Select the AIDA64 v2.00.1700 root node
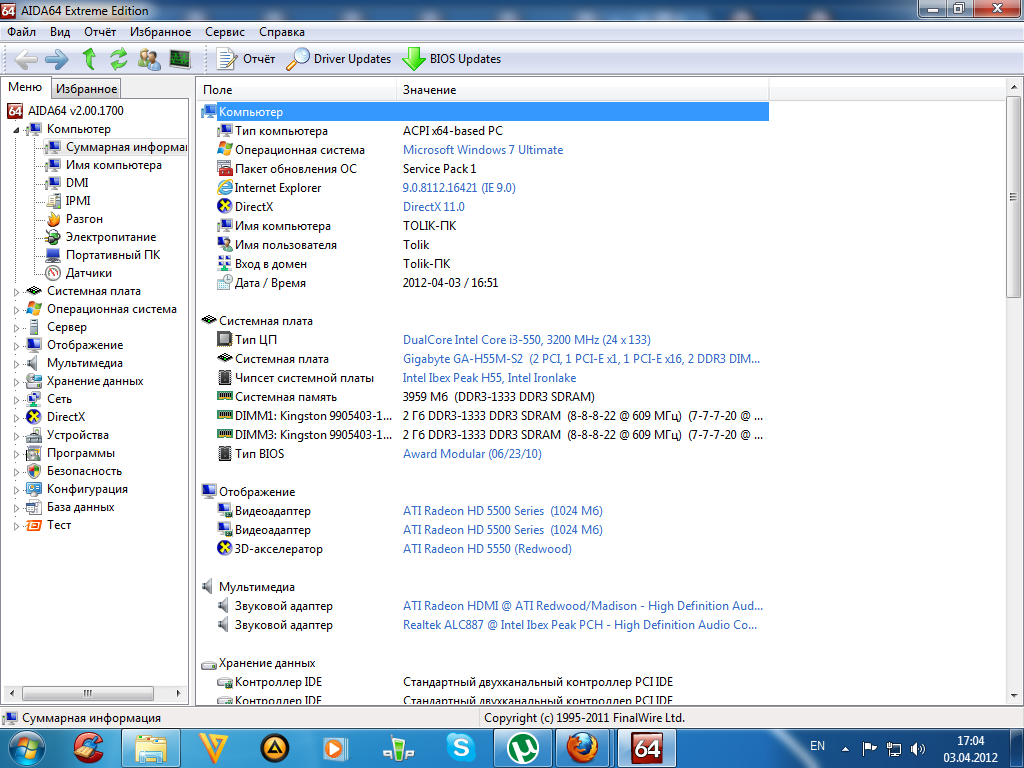This screenshot has width=1024, height=768. [x=76, y=111]
